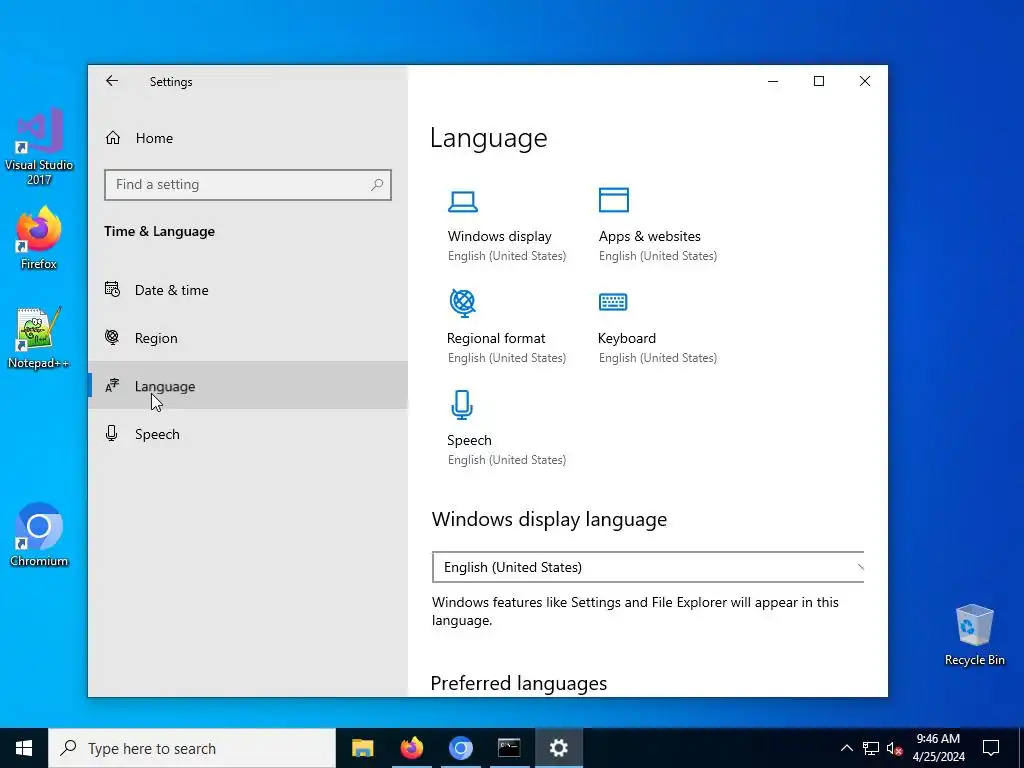The image size is (1024, 768).
Task: Open the Windows display tile label
Action: coord(500,236)
